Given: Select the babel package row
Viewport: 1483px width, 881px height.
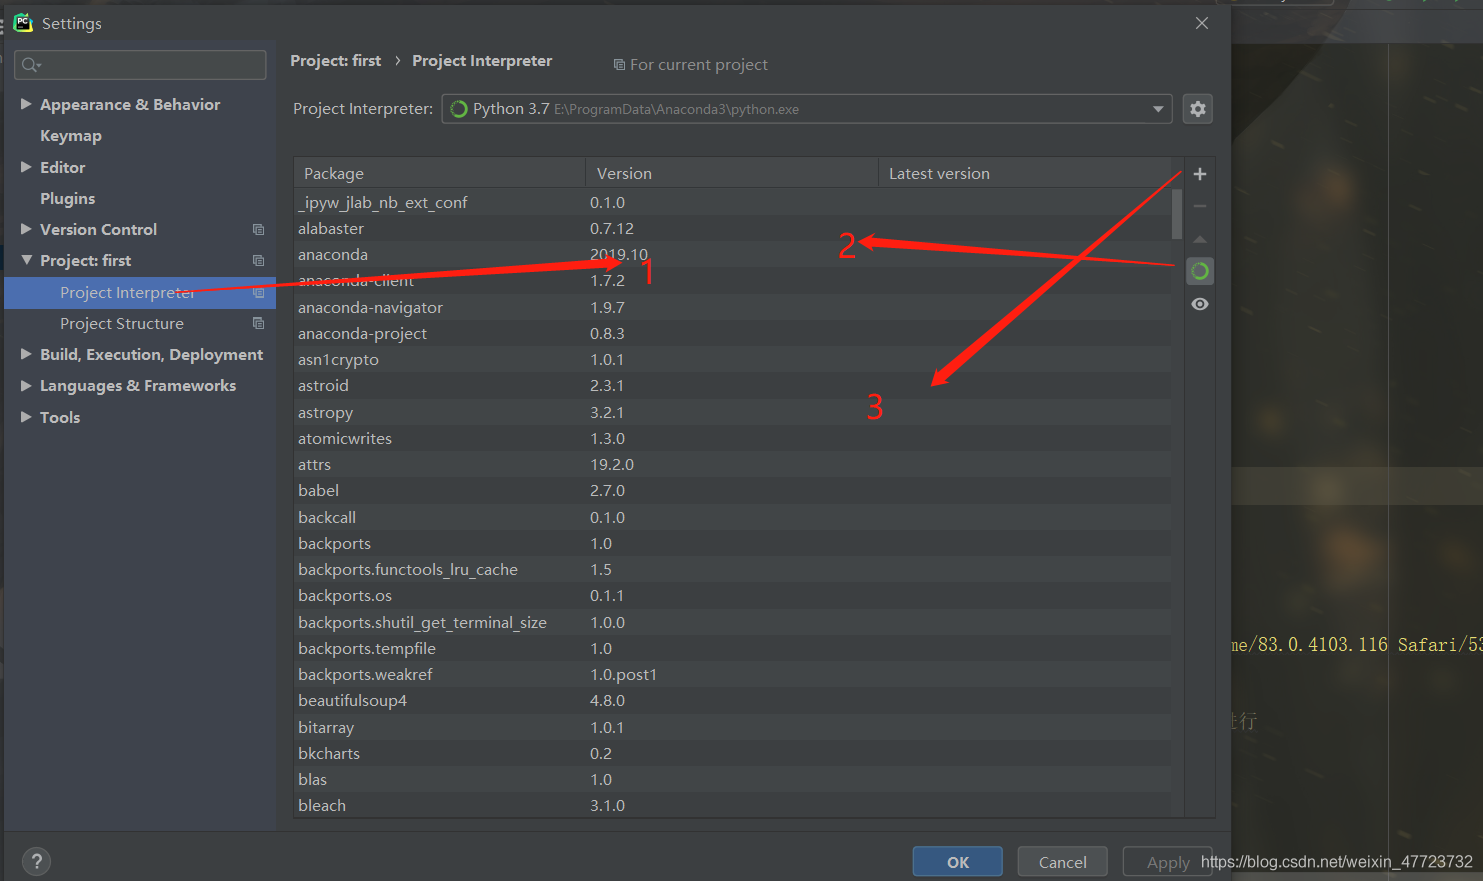Looking at the screenshot, I should pos(733,491).
